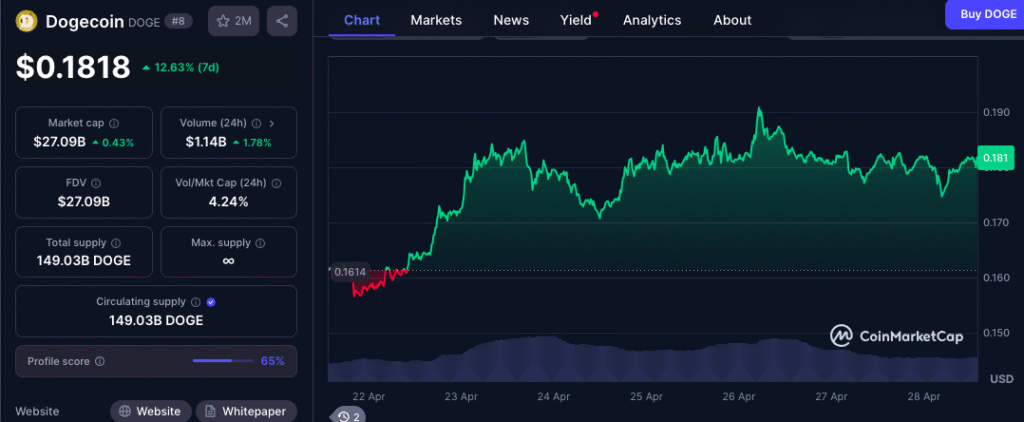Open Max. supply info icon

click(260, 243)
